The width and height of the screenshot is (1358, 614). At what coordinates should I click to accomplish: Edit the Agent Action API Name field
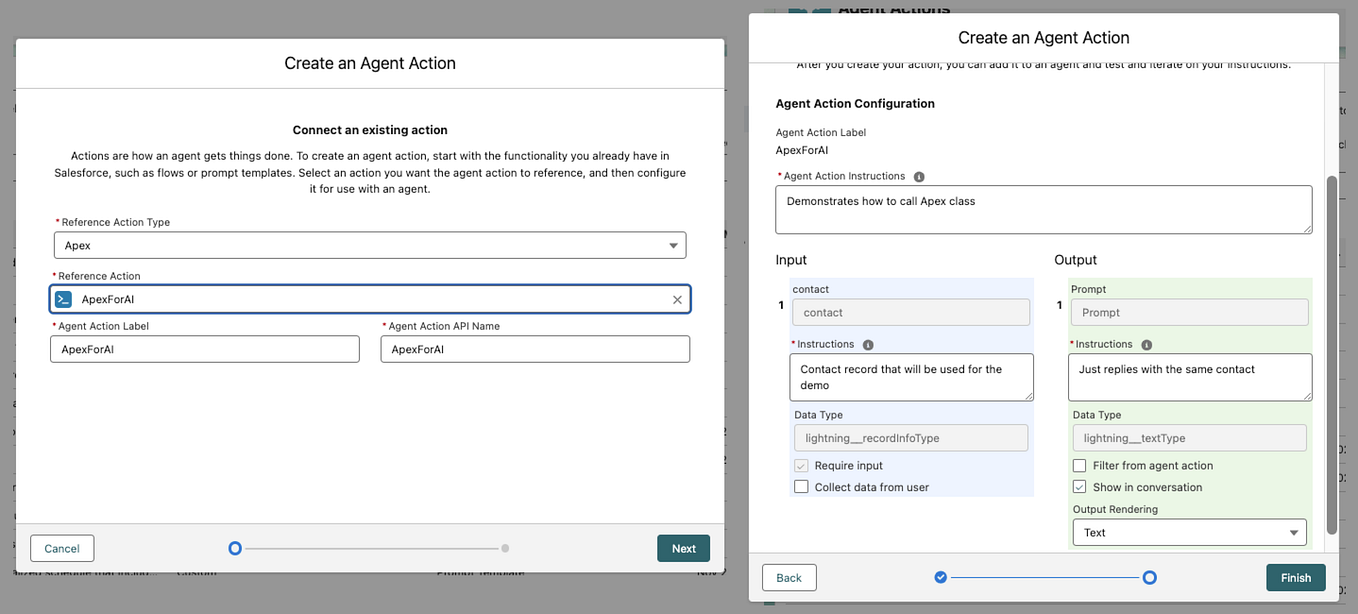[535, 349]
